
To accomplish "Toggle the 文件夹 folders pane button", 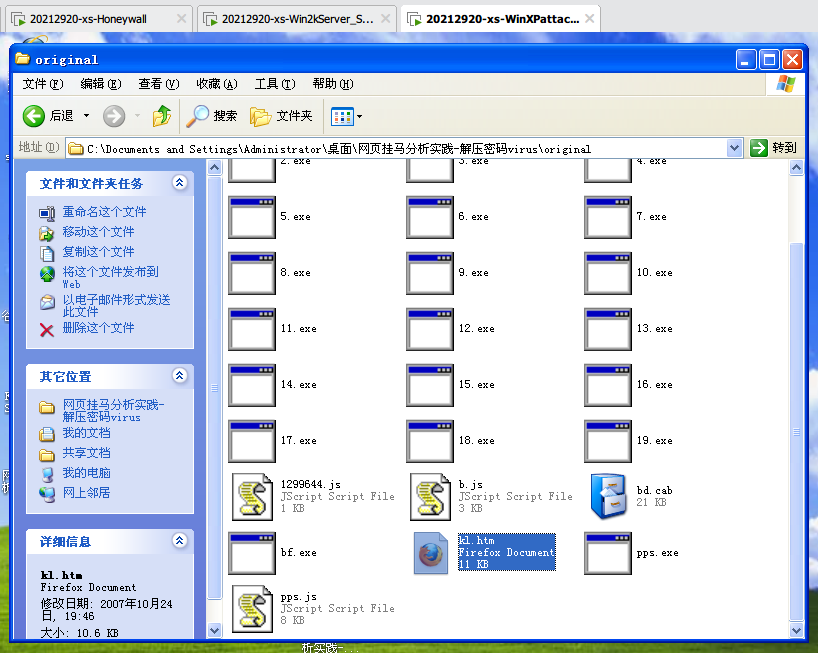I will (x=281, y=116).
